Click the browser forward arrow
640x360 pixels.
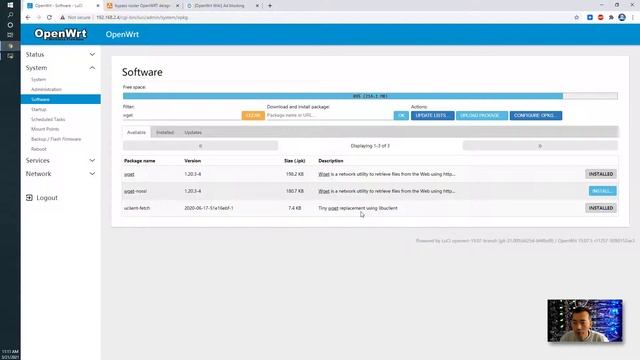pyautogui.click(x=39, y=18)
